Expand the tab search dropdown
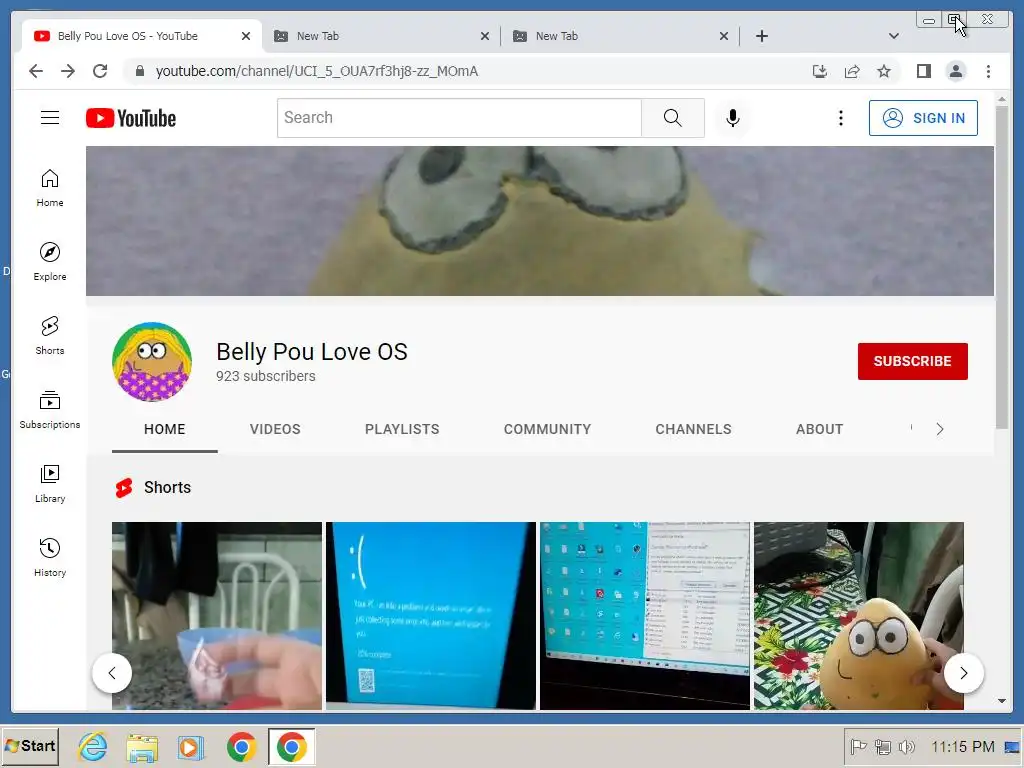The image size is (1024, 768). click(893, 36)
